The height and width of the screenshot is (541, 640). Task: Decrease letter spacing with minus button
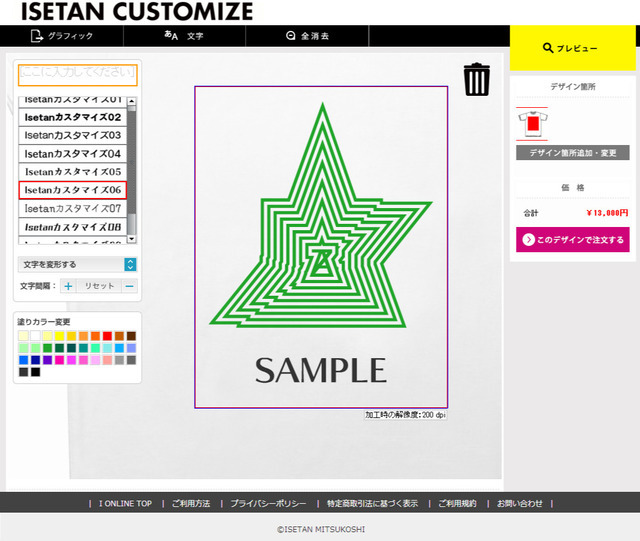coord(129,286)
